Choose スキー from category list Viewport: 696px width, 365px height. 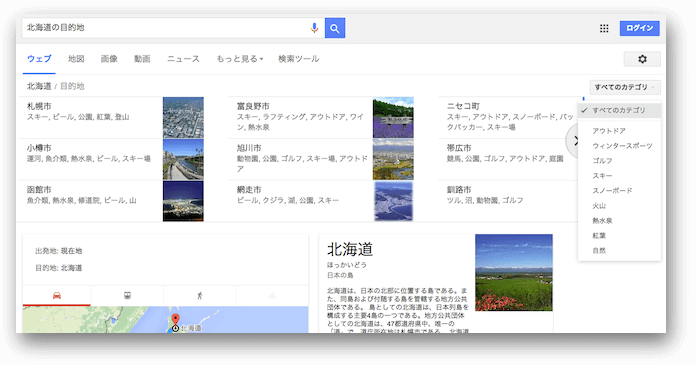click(619, 176)
